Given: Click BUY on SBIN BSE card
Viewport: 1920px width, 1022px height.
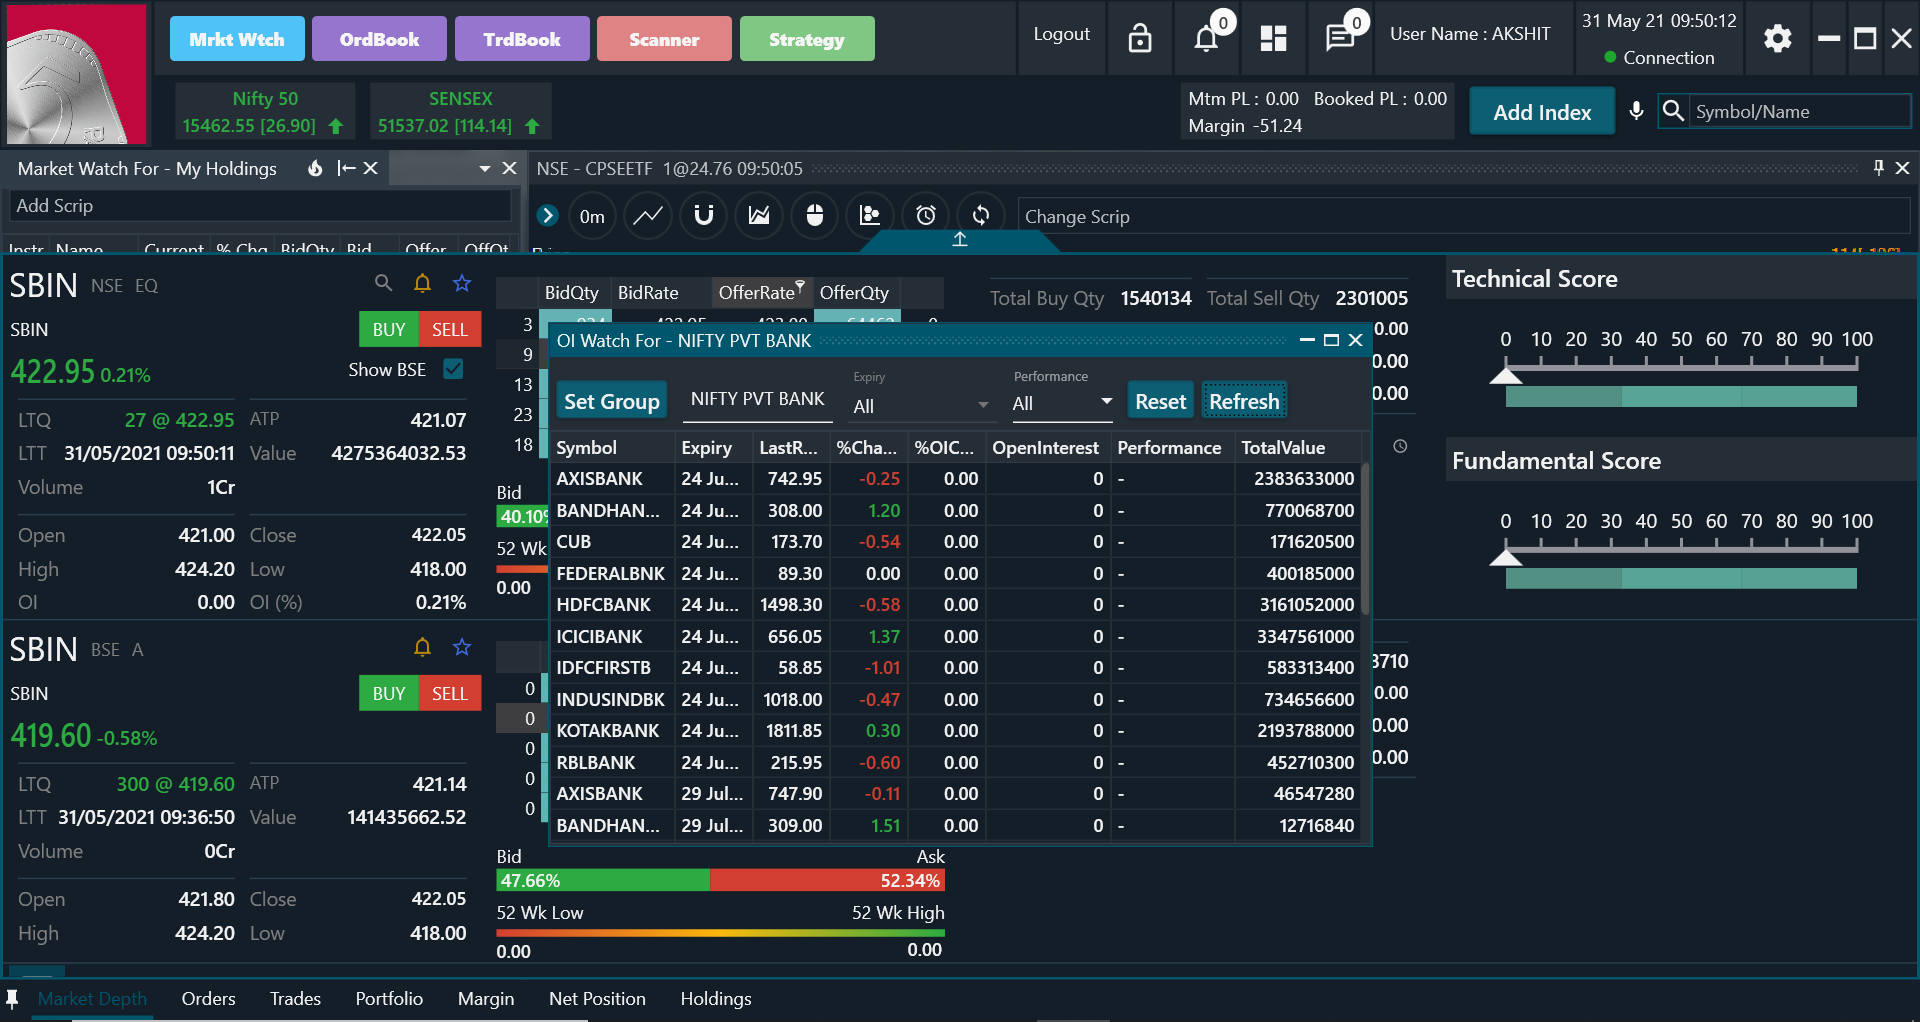Looking at the screenshot, I should pos(389,693).
